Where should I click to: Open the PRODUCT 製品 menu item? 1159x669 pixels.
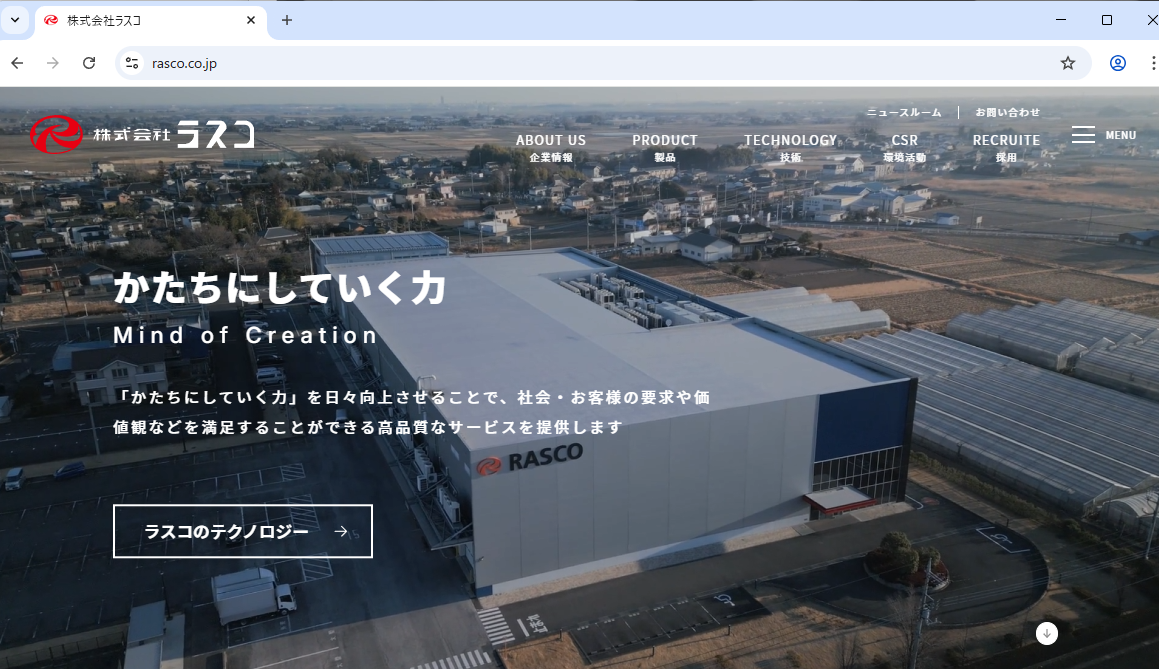click(664, 146)
